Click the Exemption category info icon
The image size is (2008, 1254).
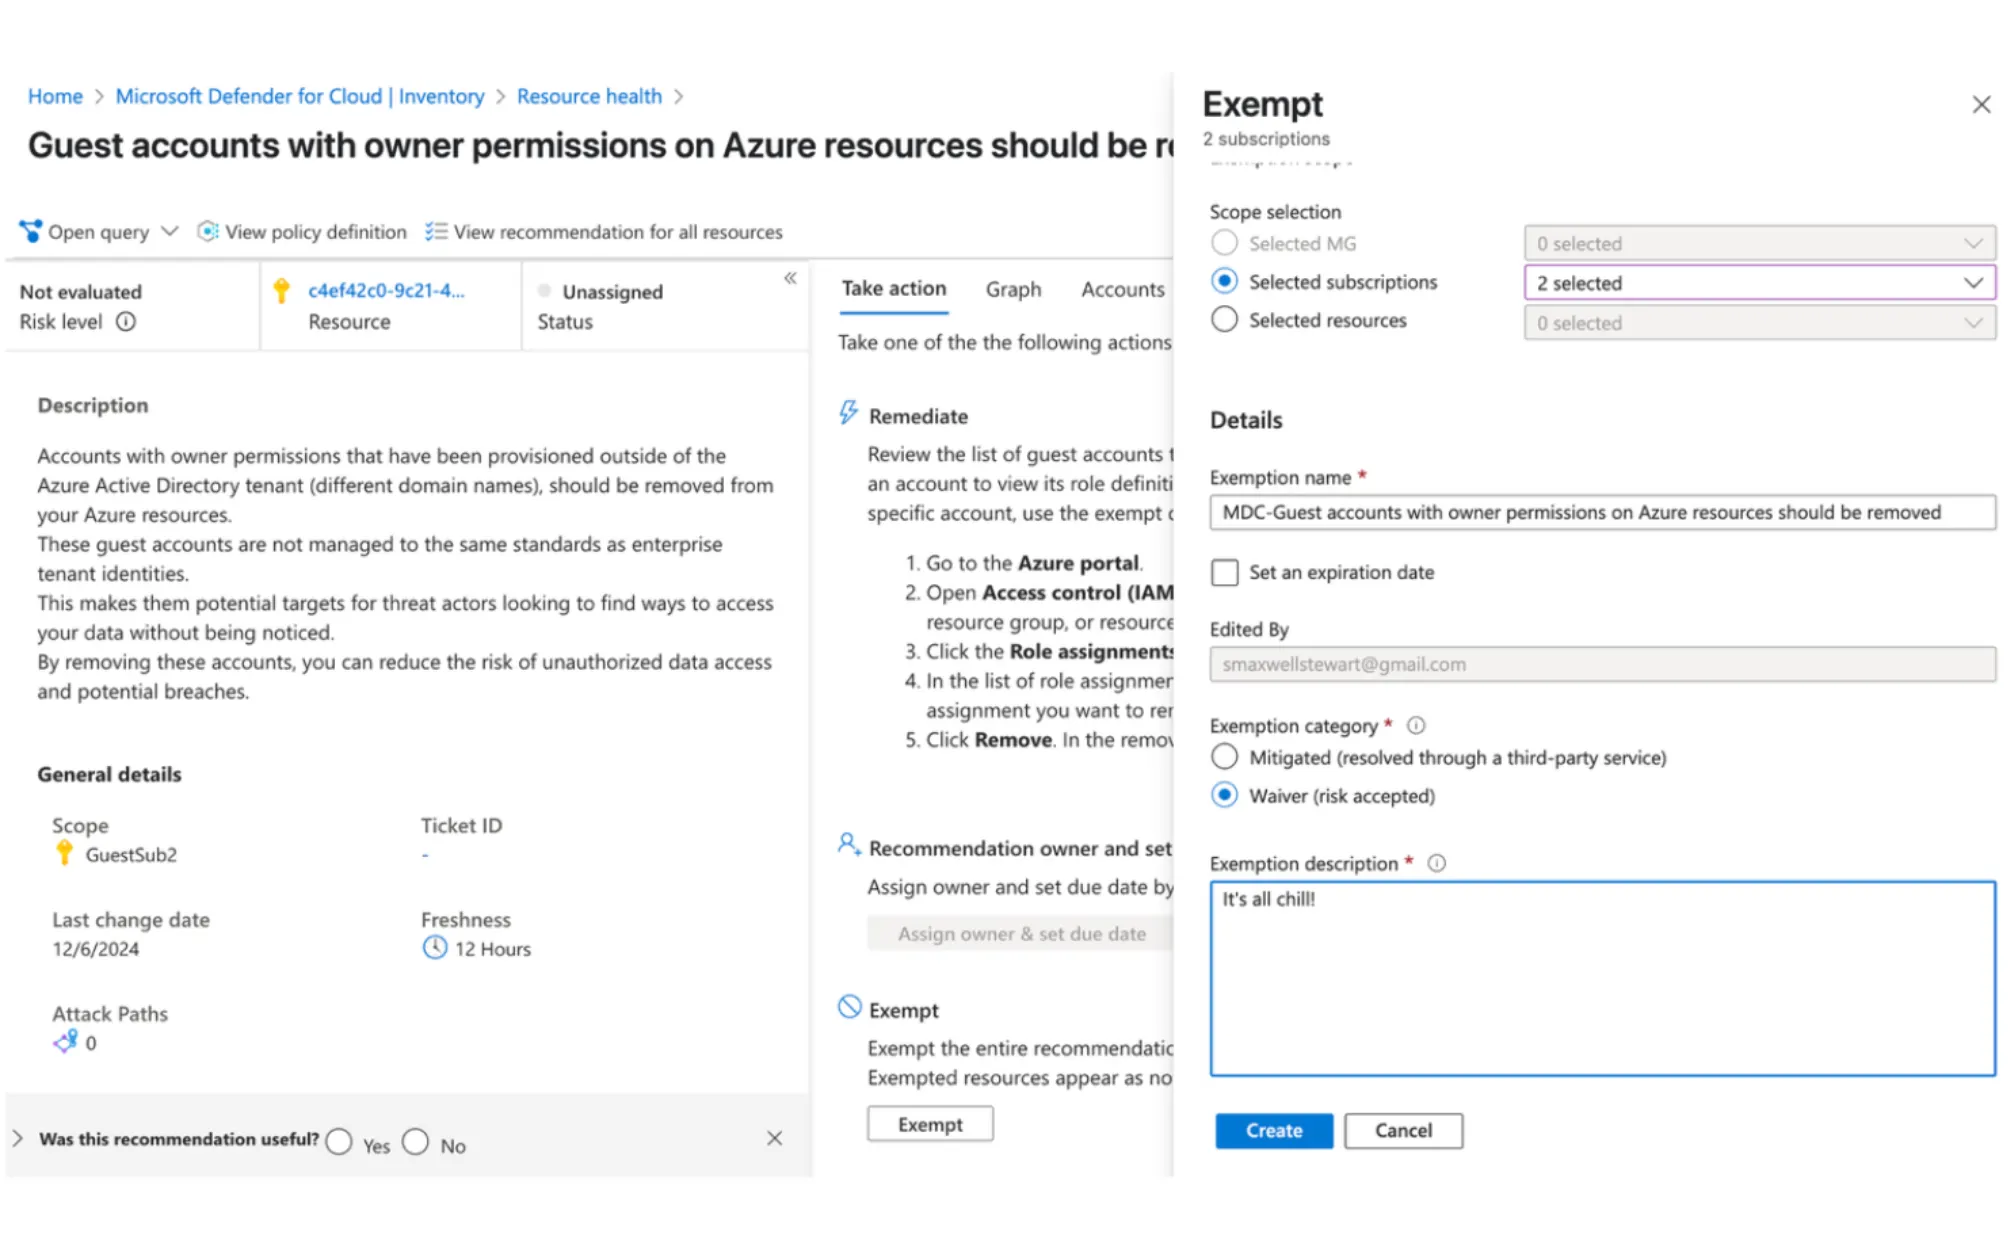pyautogui.click(x=1416, y=726)
